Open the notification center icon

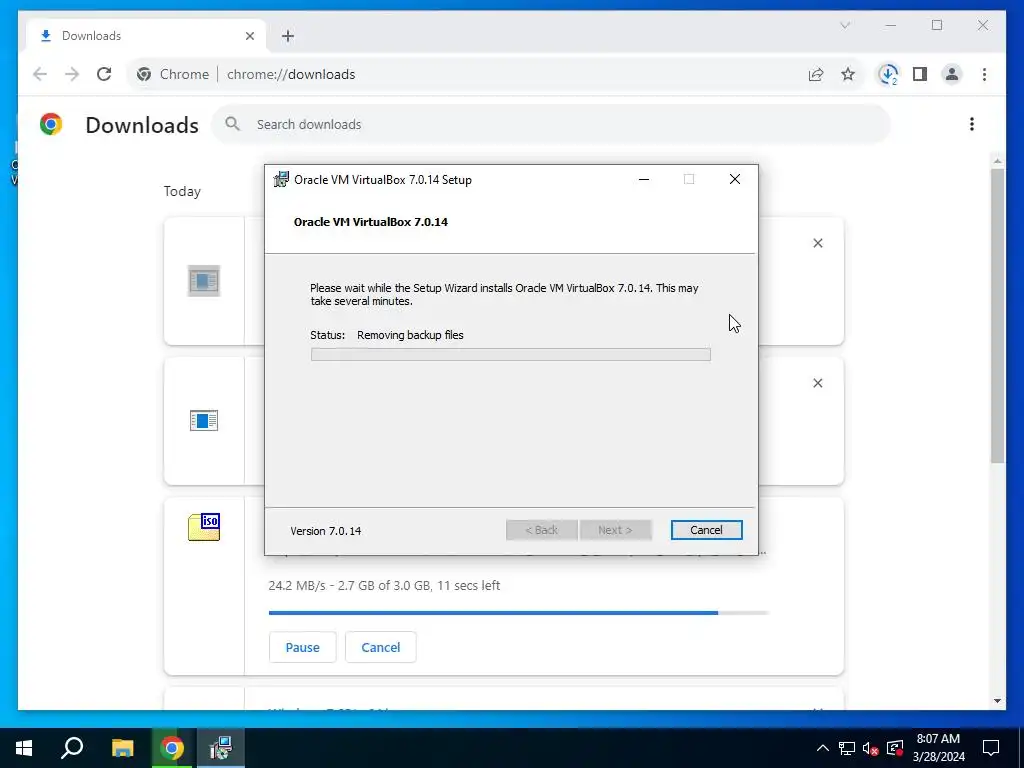point(991,748)
